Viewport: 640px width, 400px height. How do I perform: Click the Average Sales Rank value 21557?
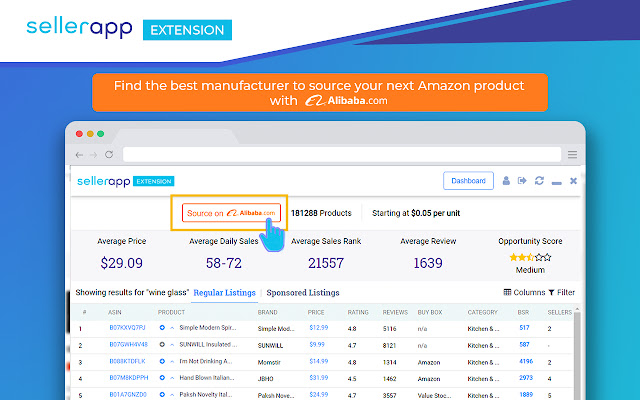[x=326, y=263]
